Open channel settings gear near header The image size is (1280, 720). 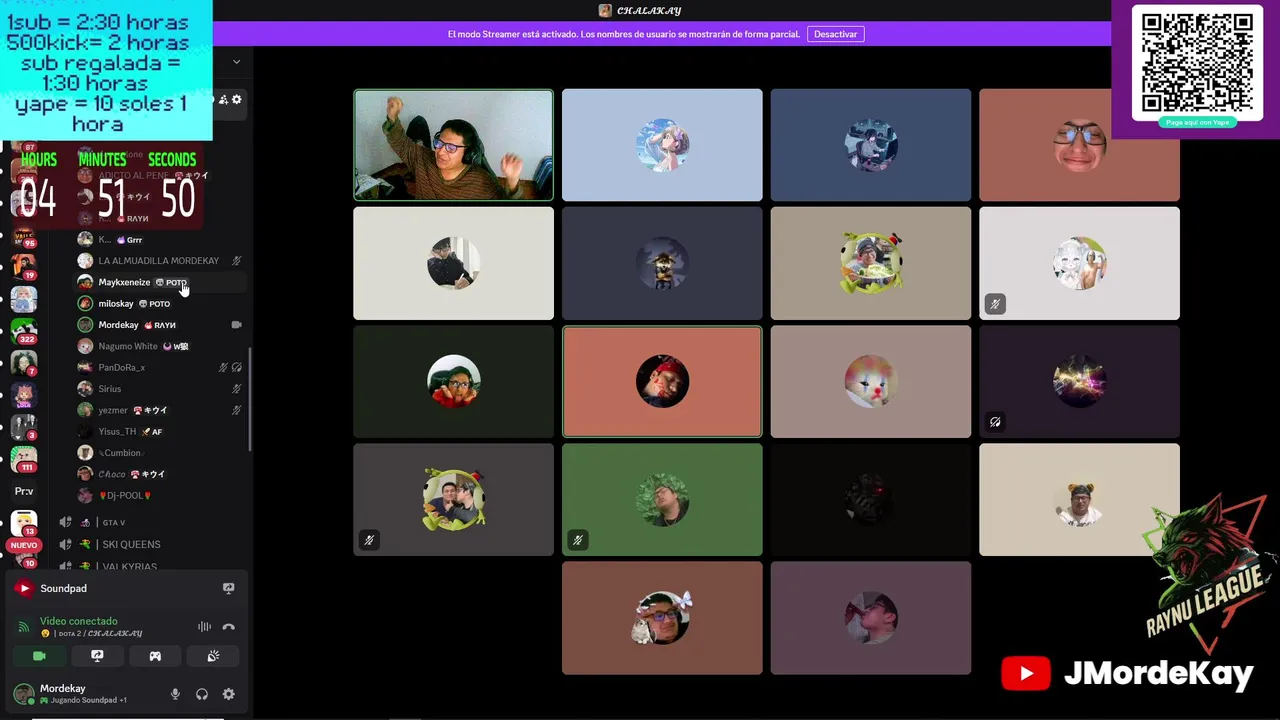tap(237, 99)
